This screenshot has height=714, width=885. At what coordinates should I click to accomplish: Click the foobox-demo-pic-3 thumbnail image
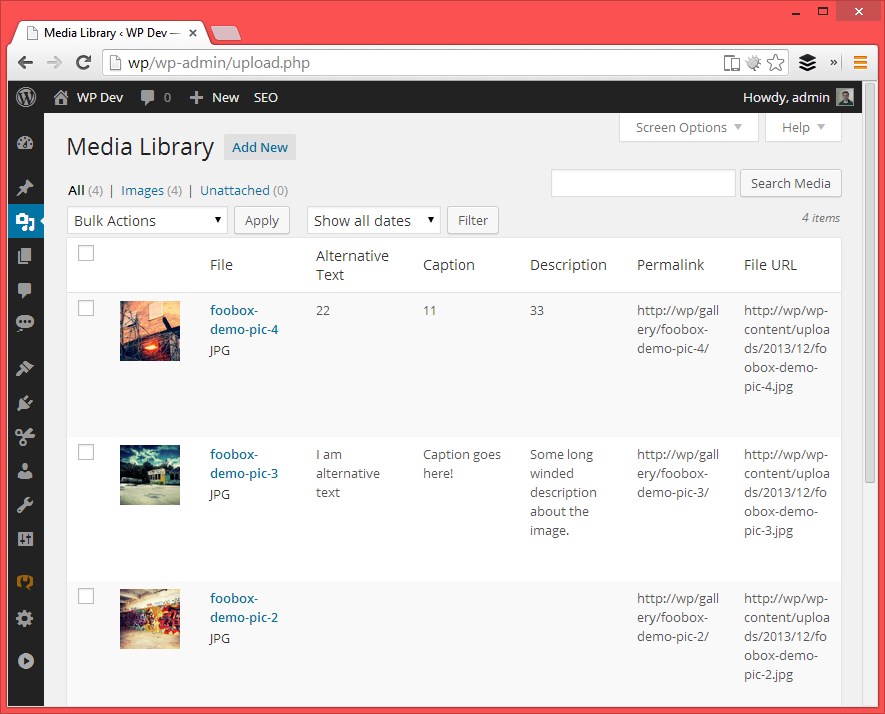(x=150, y=475)
